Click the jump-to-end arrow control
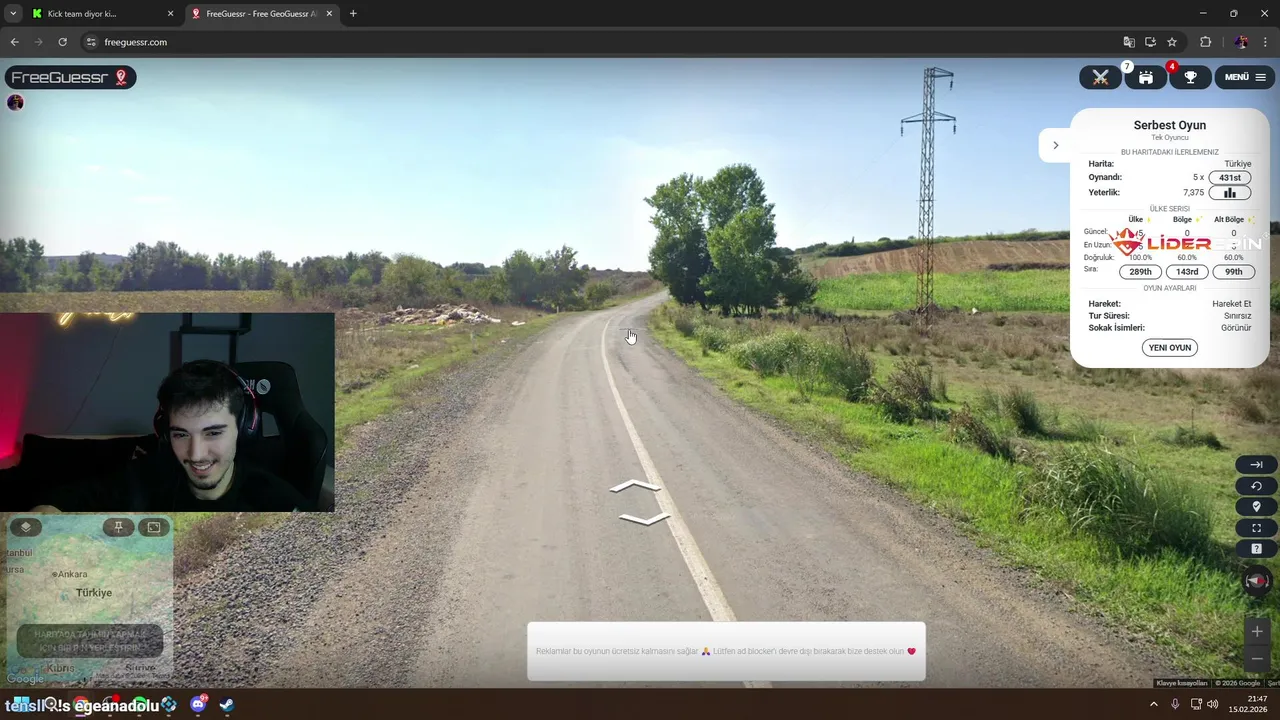This screenshot has width=1280, height=720. pos(1256,465)
